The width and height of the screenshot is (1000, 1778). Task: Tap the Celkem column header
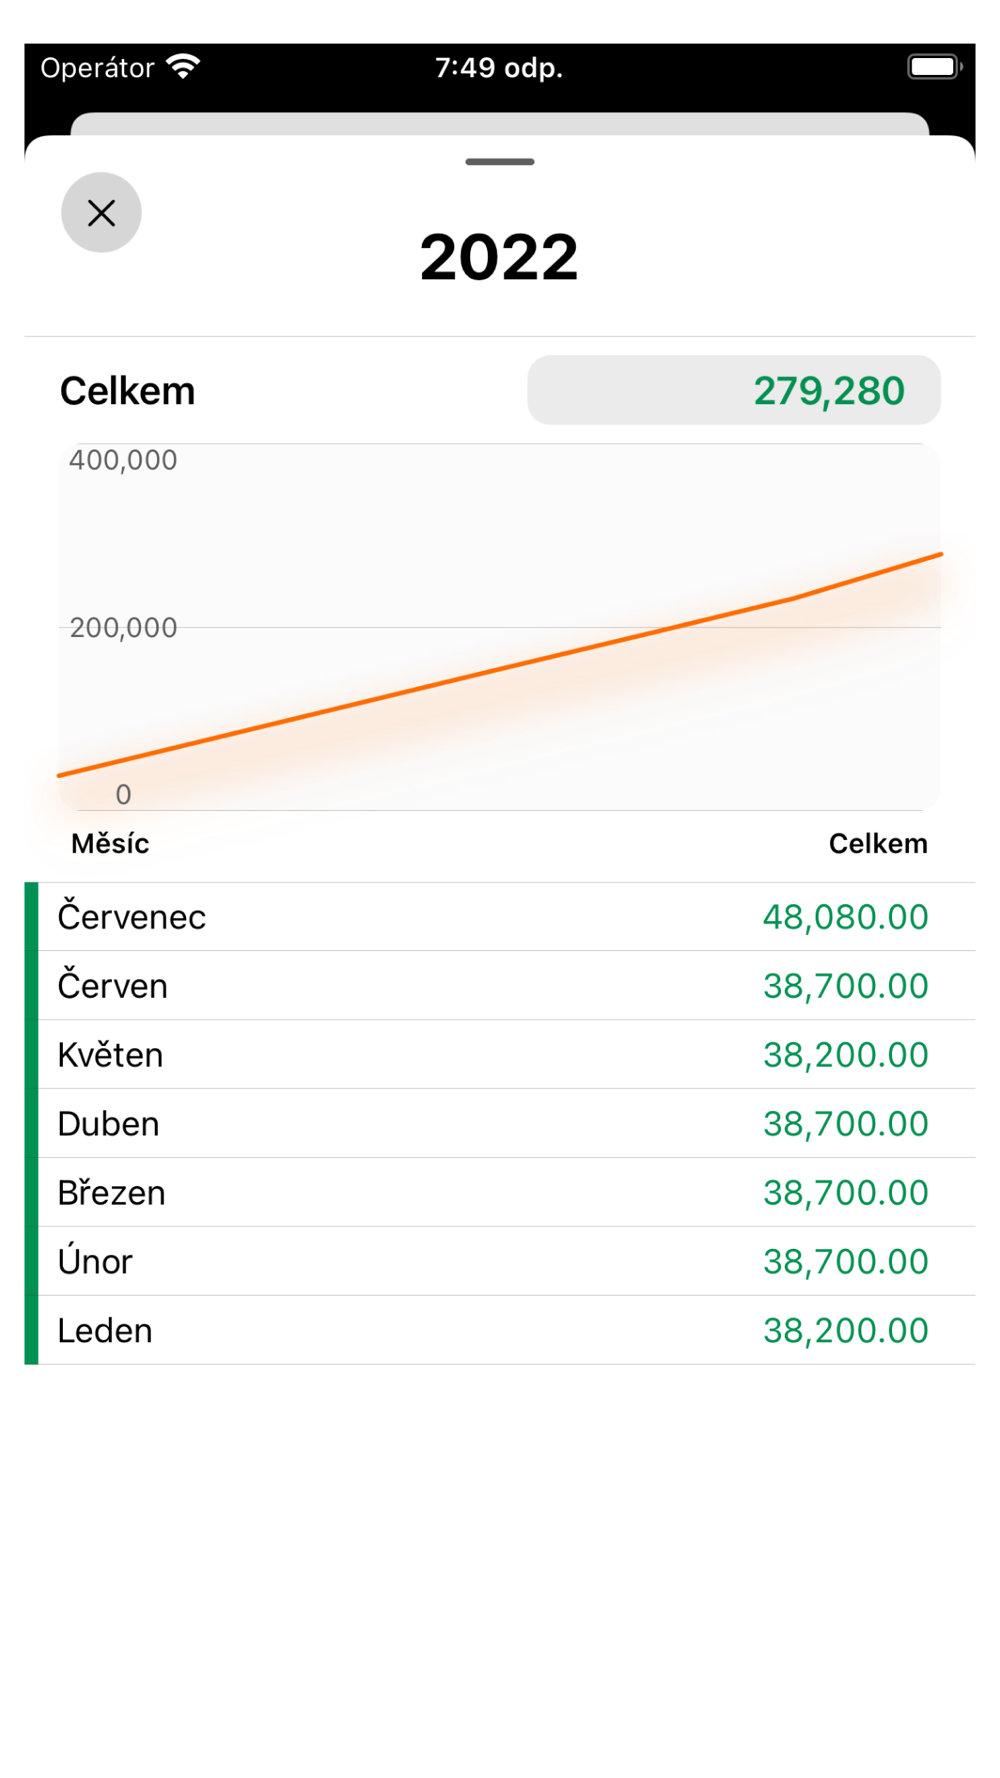pos(878,844)
